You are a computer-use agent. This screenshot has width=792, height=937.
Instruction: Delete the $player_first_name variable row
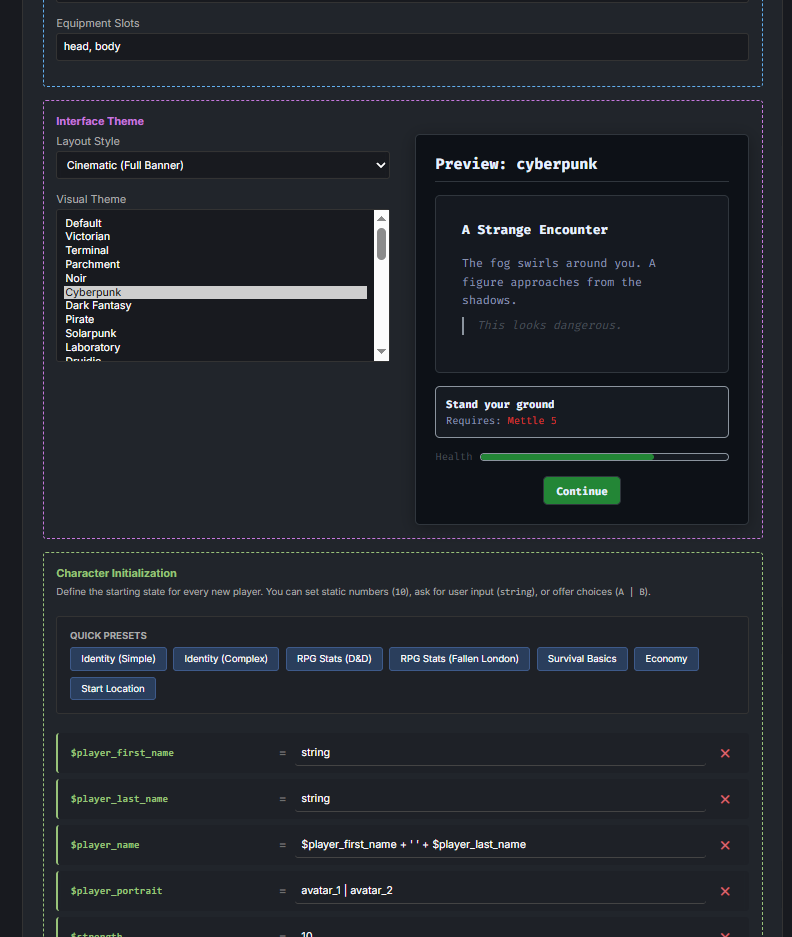pyautogui.click(x=725, y=753)
